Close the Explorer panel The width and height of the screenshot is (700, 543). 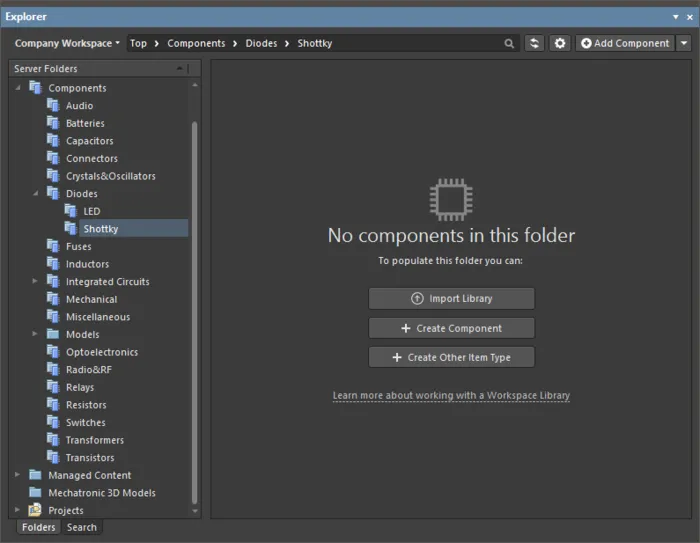tap(689, 17)
